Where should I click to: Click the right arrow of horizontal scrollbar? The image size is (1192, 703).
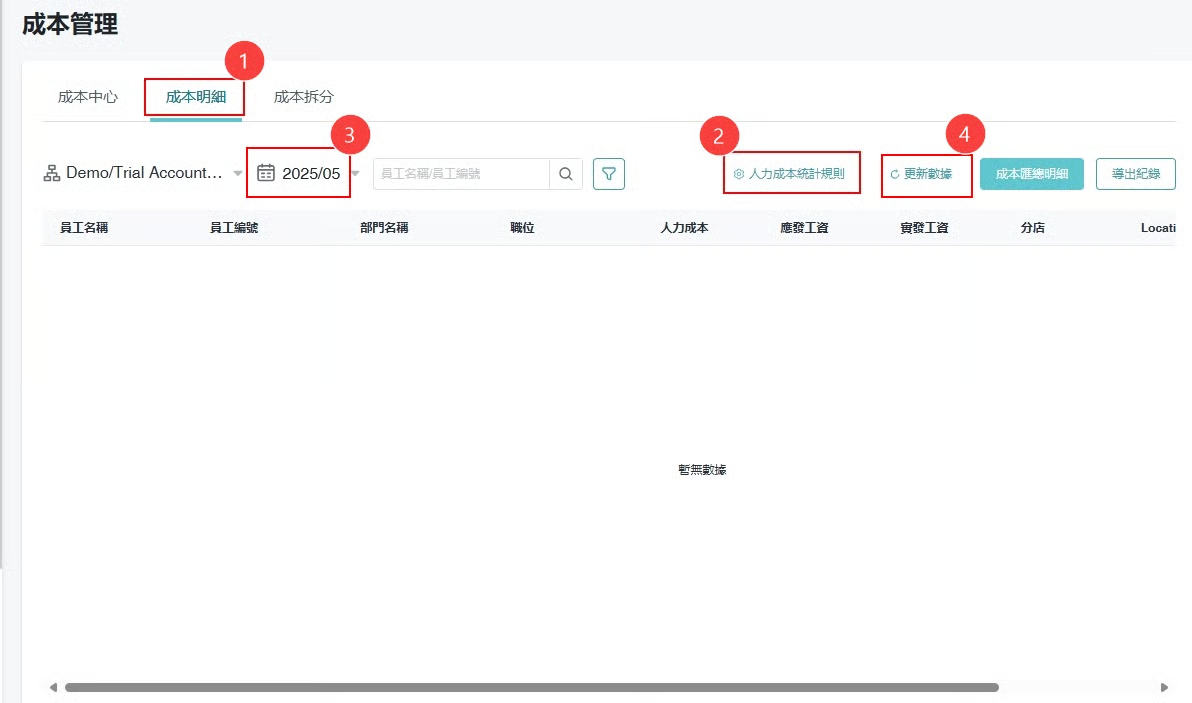(1164, 688)
